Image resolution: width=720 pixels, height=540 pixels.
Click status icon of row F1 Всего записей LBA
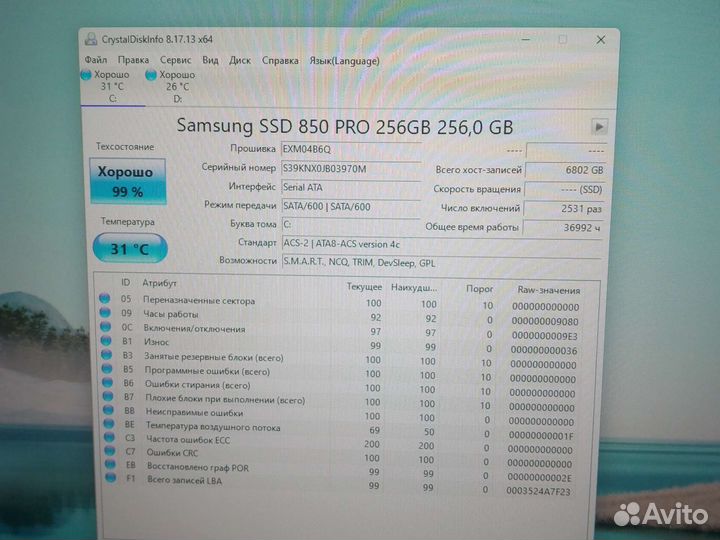point(111,478)
